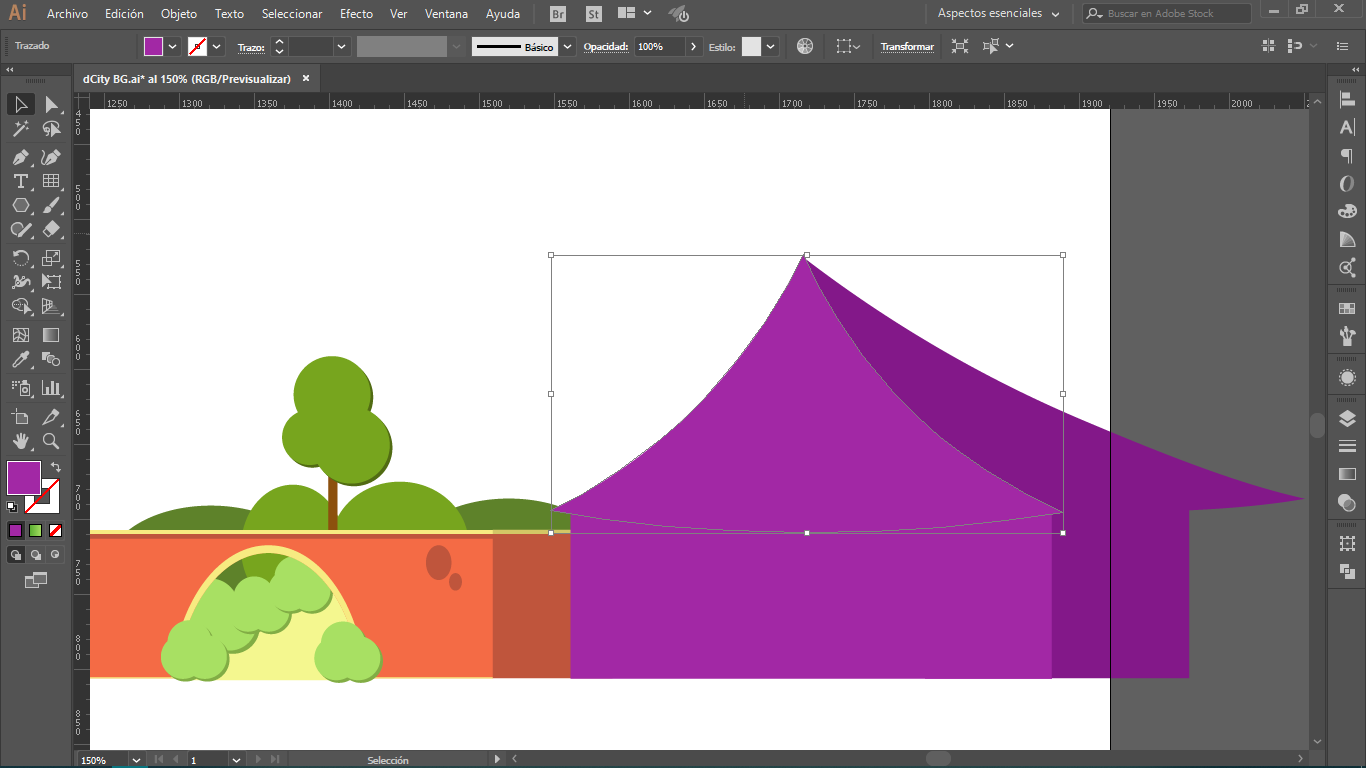
Task: Click the Opacidad label link
Action: [606, 47]
